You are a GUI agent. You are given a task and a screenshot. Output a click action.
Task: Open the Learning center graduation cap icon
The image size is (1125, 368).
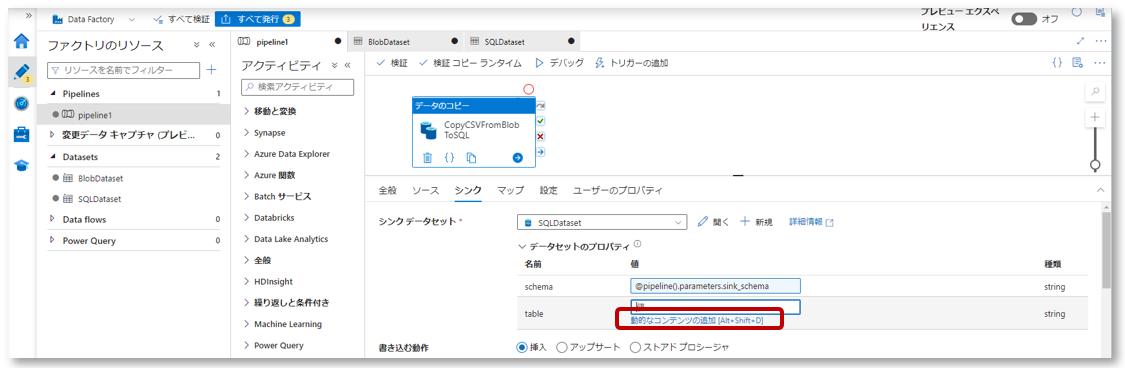[22, 165]
